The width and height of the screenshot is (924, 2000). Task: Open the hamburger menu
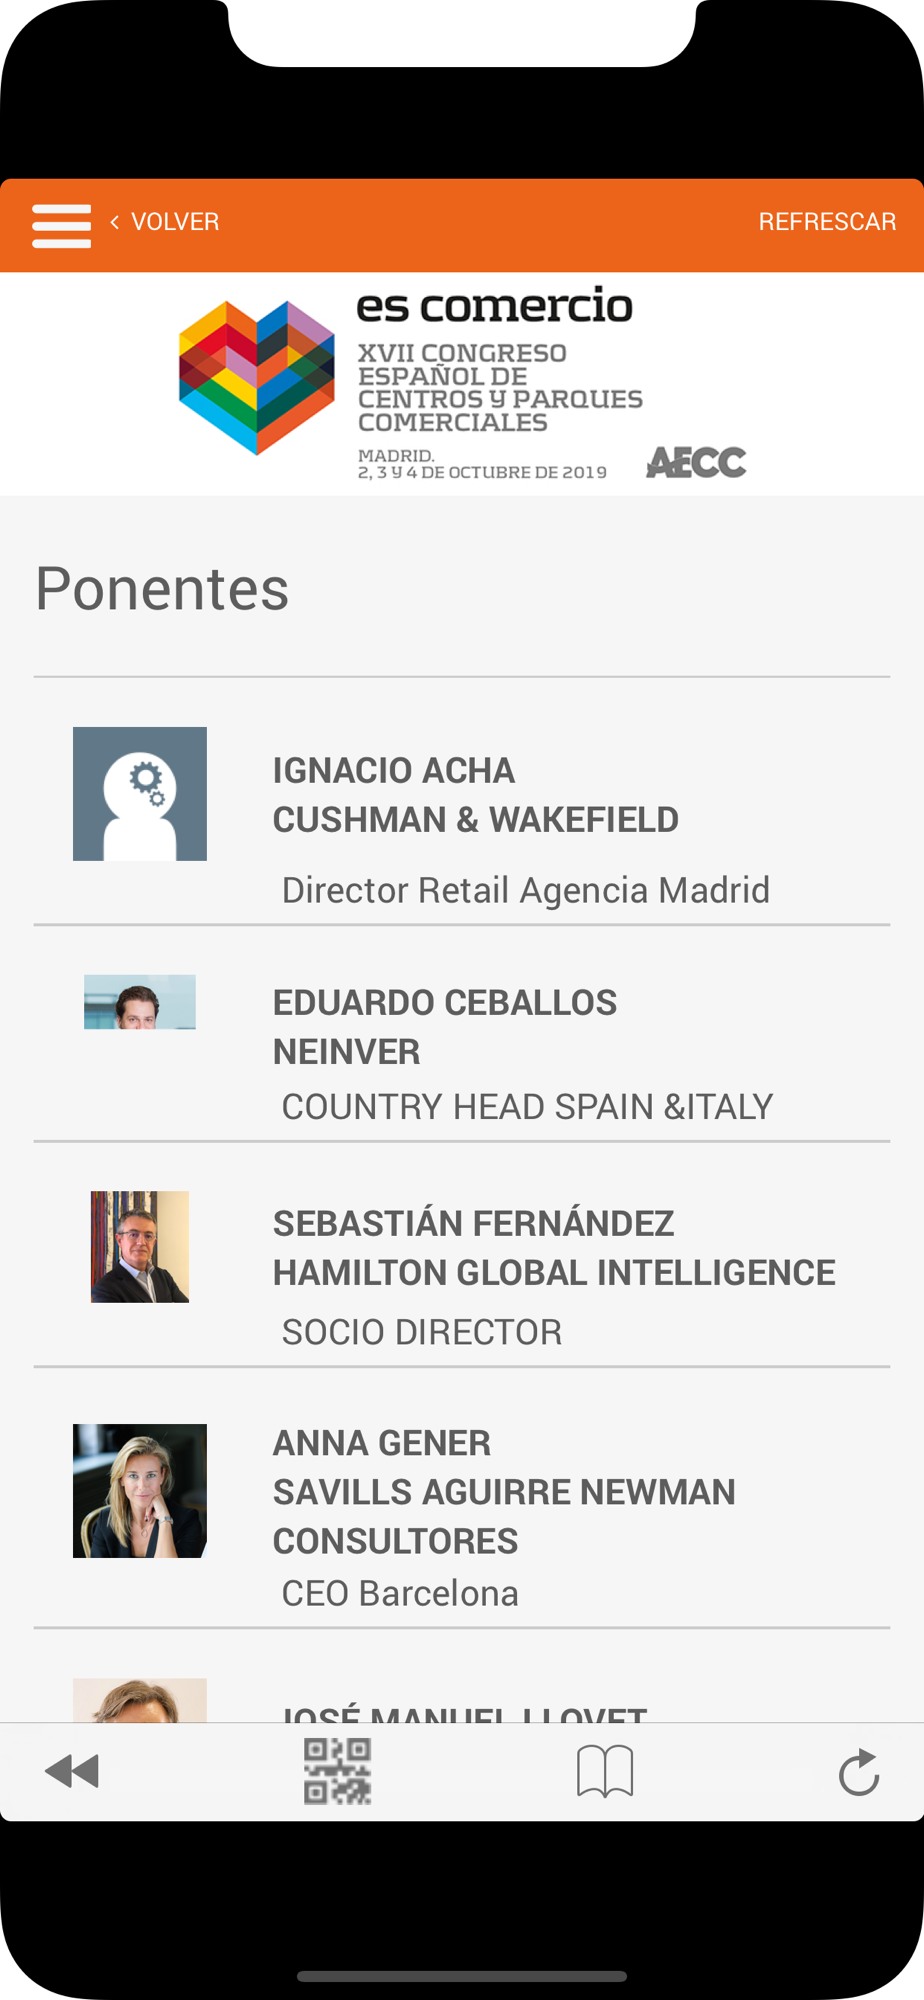point(61,225)
